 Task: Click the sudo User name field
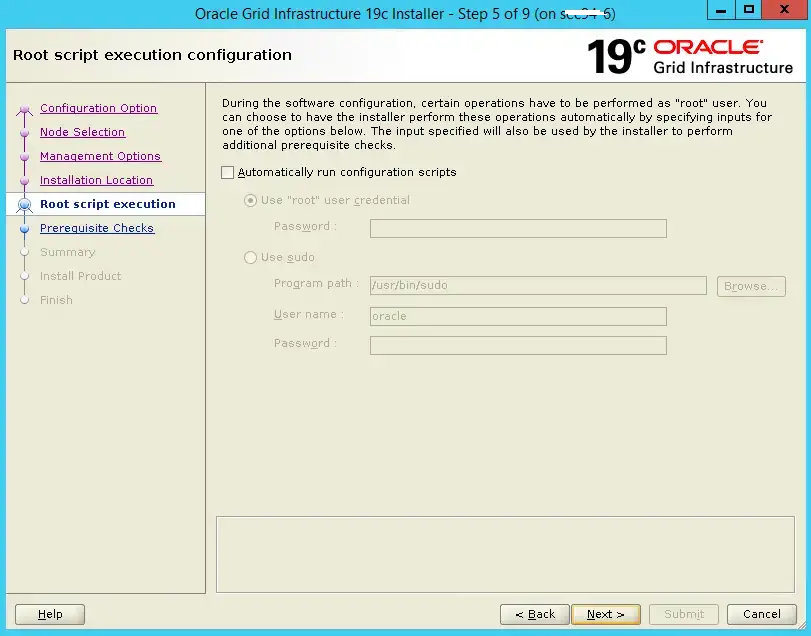click(x=518, y=316)
